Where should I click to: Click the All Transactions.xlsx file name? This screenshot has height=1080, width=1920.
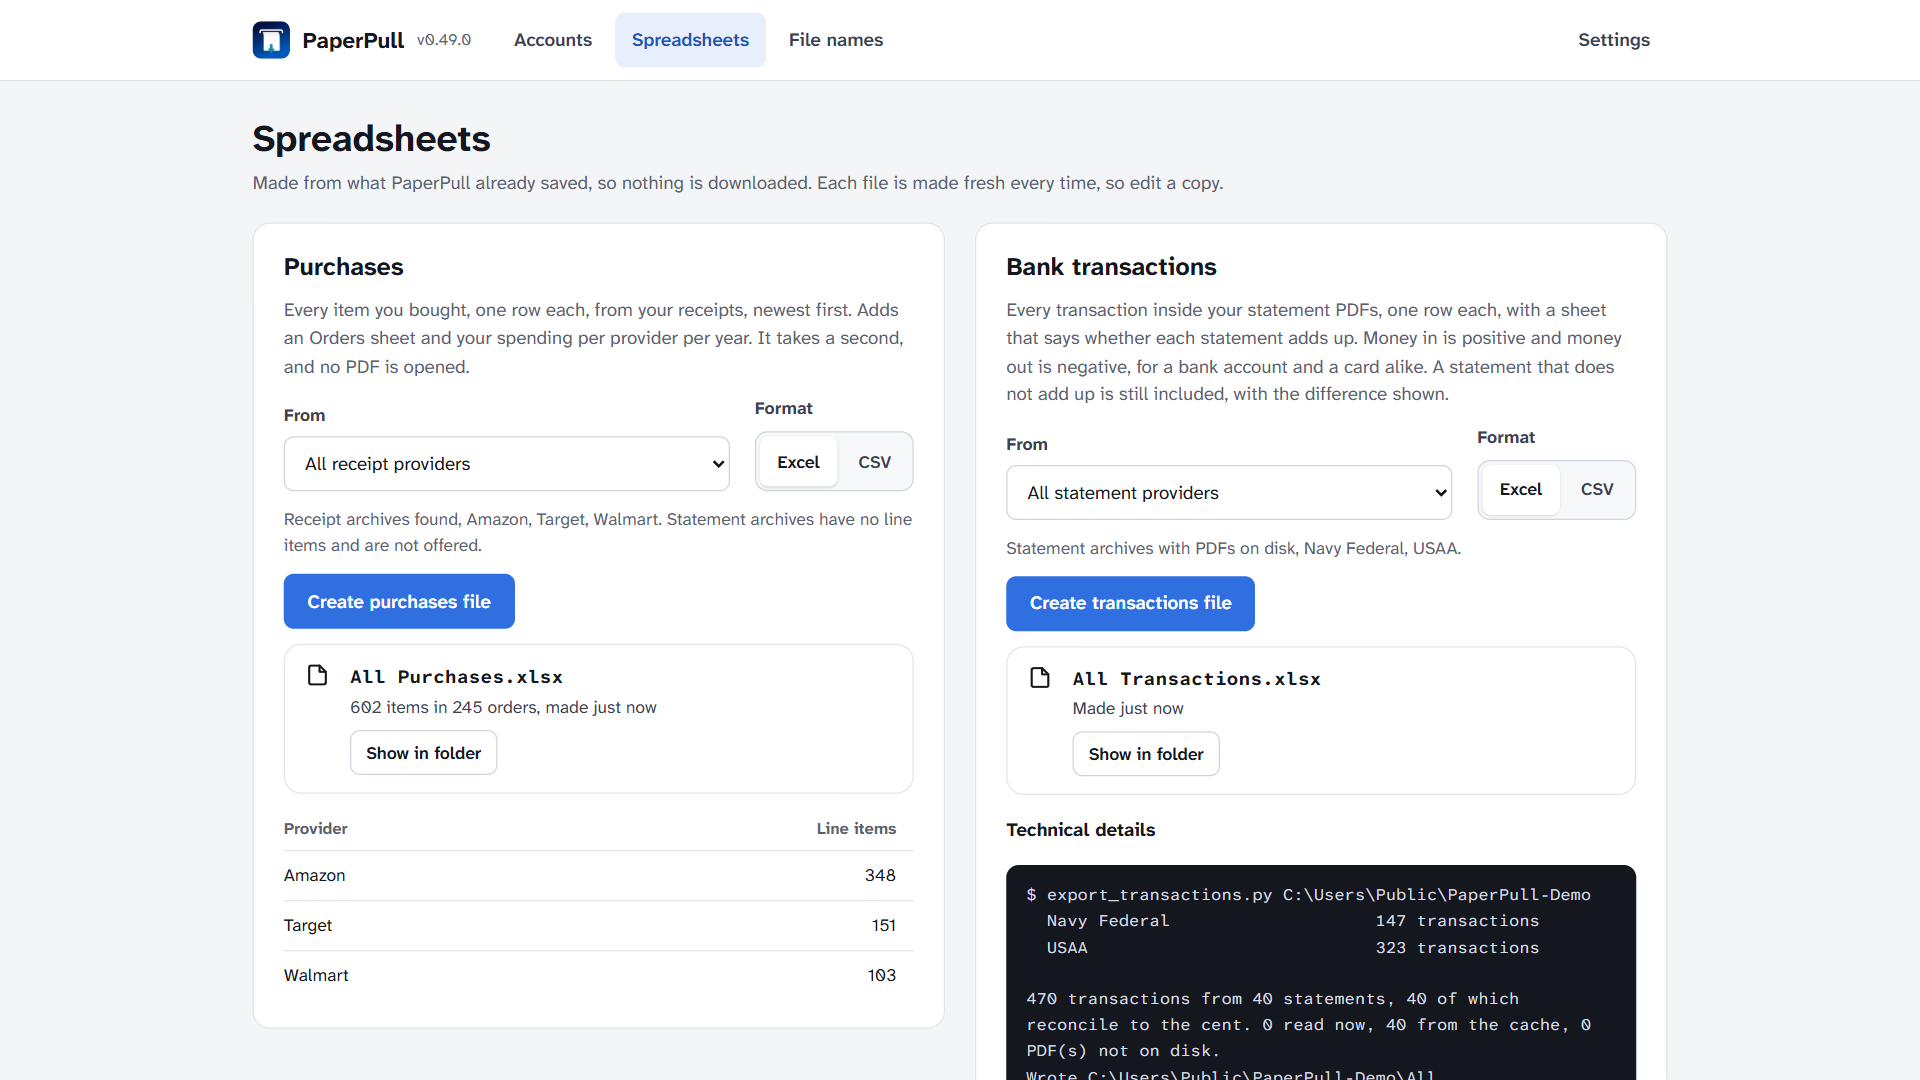coord(1197,679)
